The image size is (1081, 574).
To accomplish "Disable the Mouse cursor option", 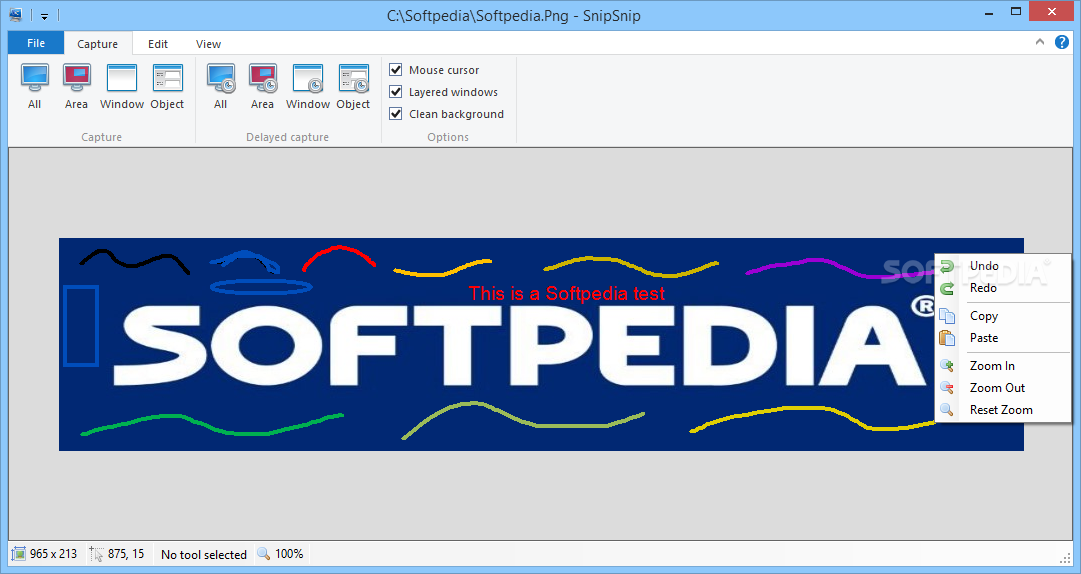I will click(x=396, y=70).
